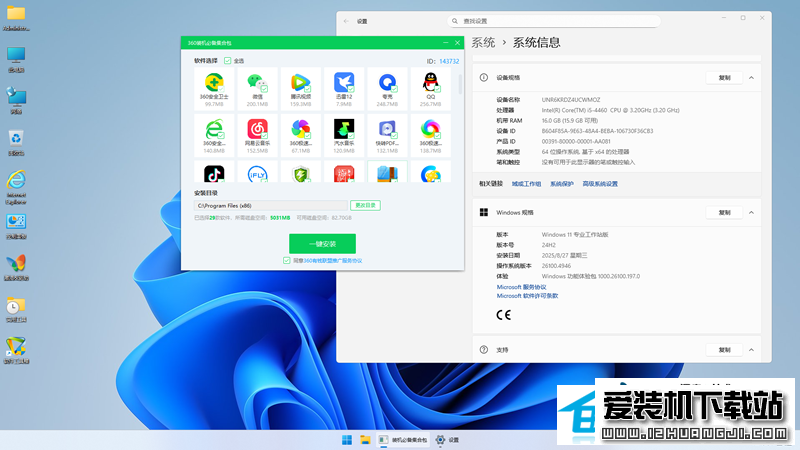
Task: Uncheck the 360极速 67.1MB tile checkbox
Action: click(x=308, y=136)
